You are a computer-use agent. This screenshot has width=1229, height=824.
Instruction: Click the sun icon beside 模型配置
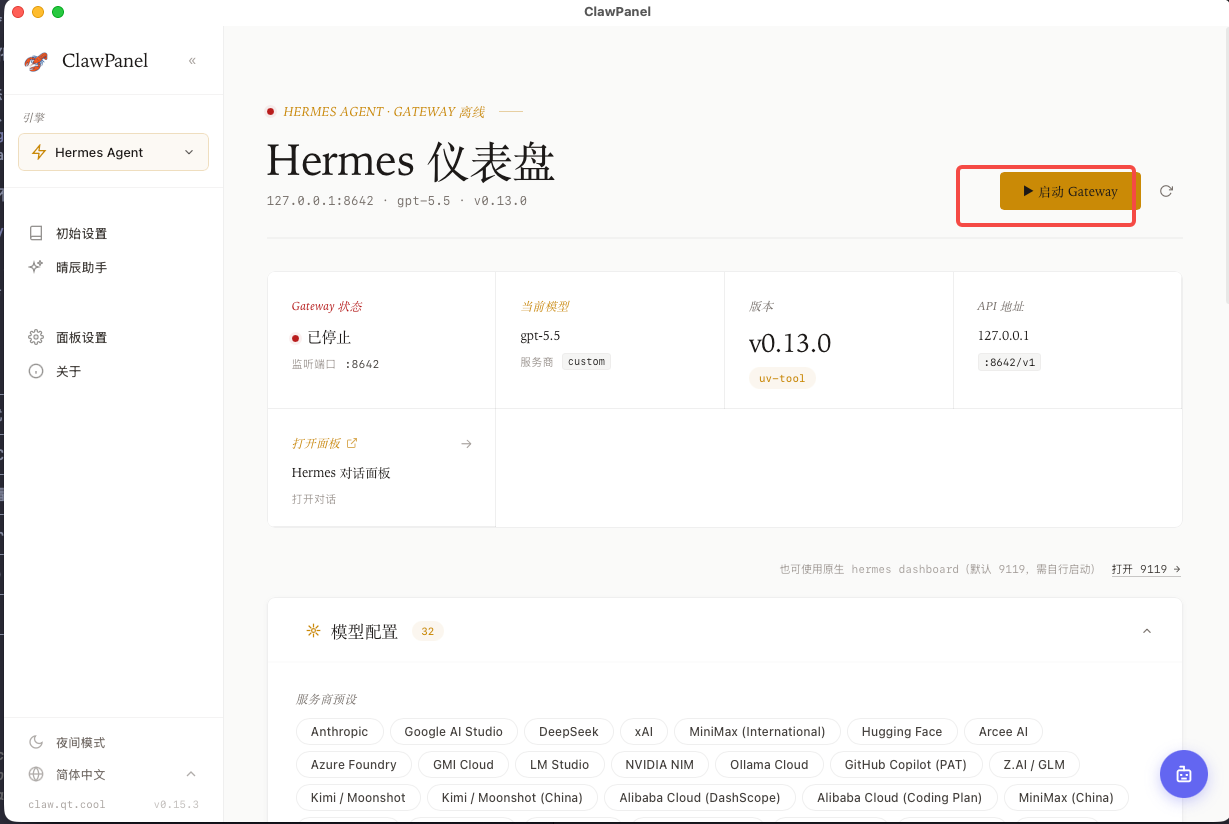coord(313,631)
